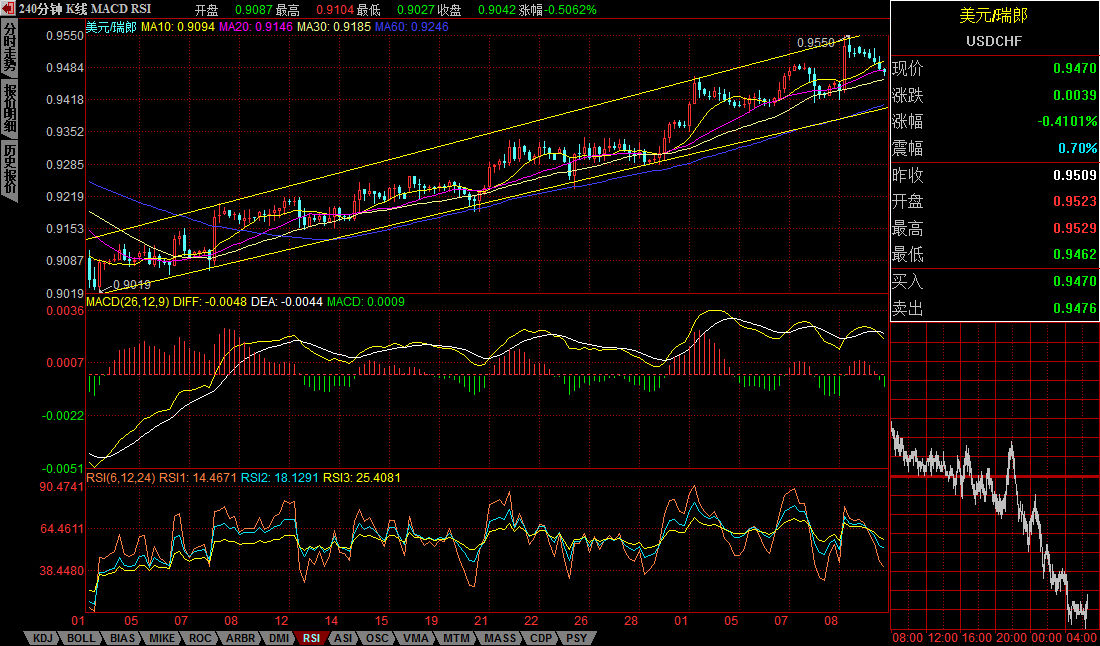The height and width of the screenshot is (646, 1100).
Task: Click the MA20: 0.9146 legend
Action: [256, 27]
